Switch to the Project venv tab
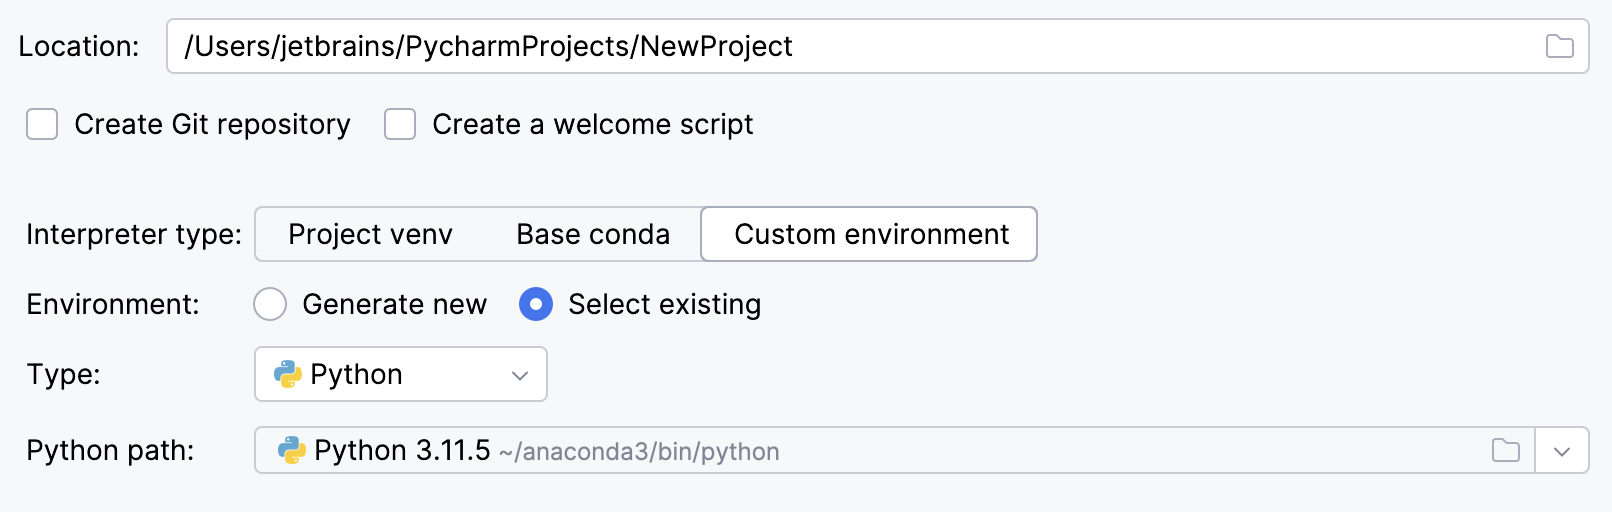1612x512 pixels. coord(370,234)
